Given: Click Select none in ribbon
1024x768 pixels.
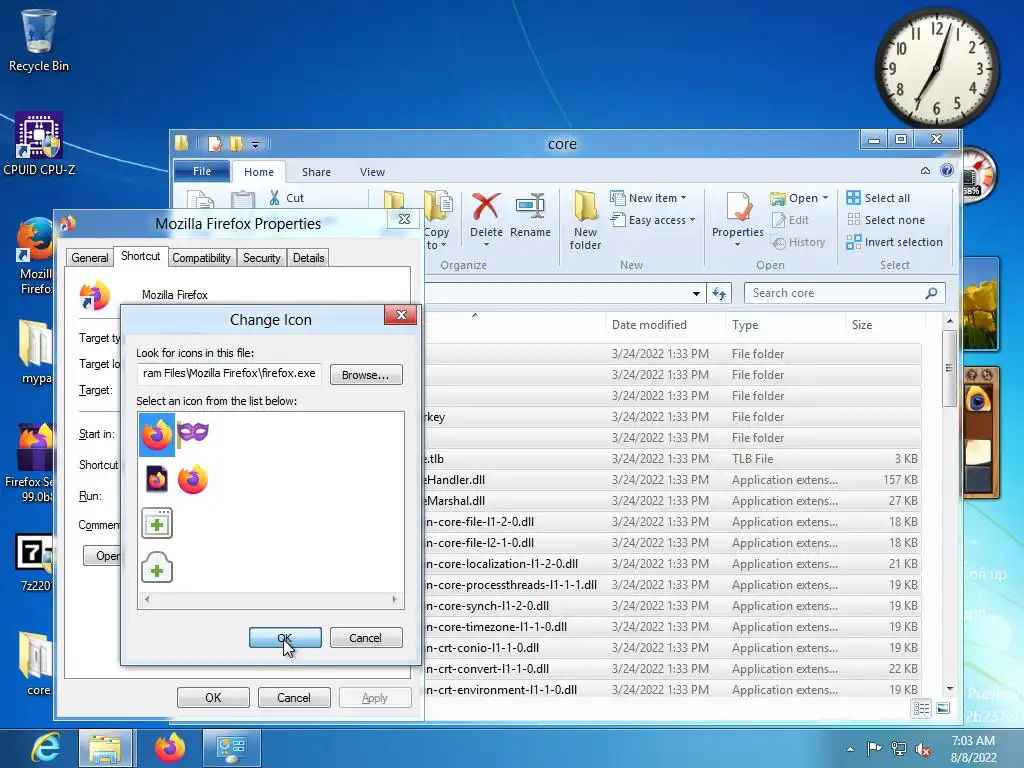Looking at the screenshot, I should pos(886,220).
